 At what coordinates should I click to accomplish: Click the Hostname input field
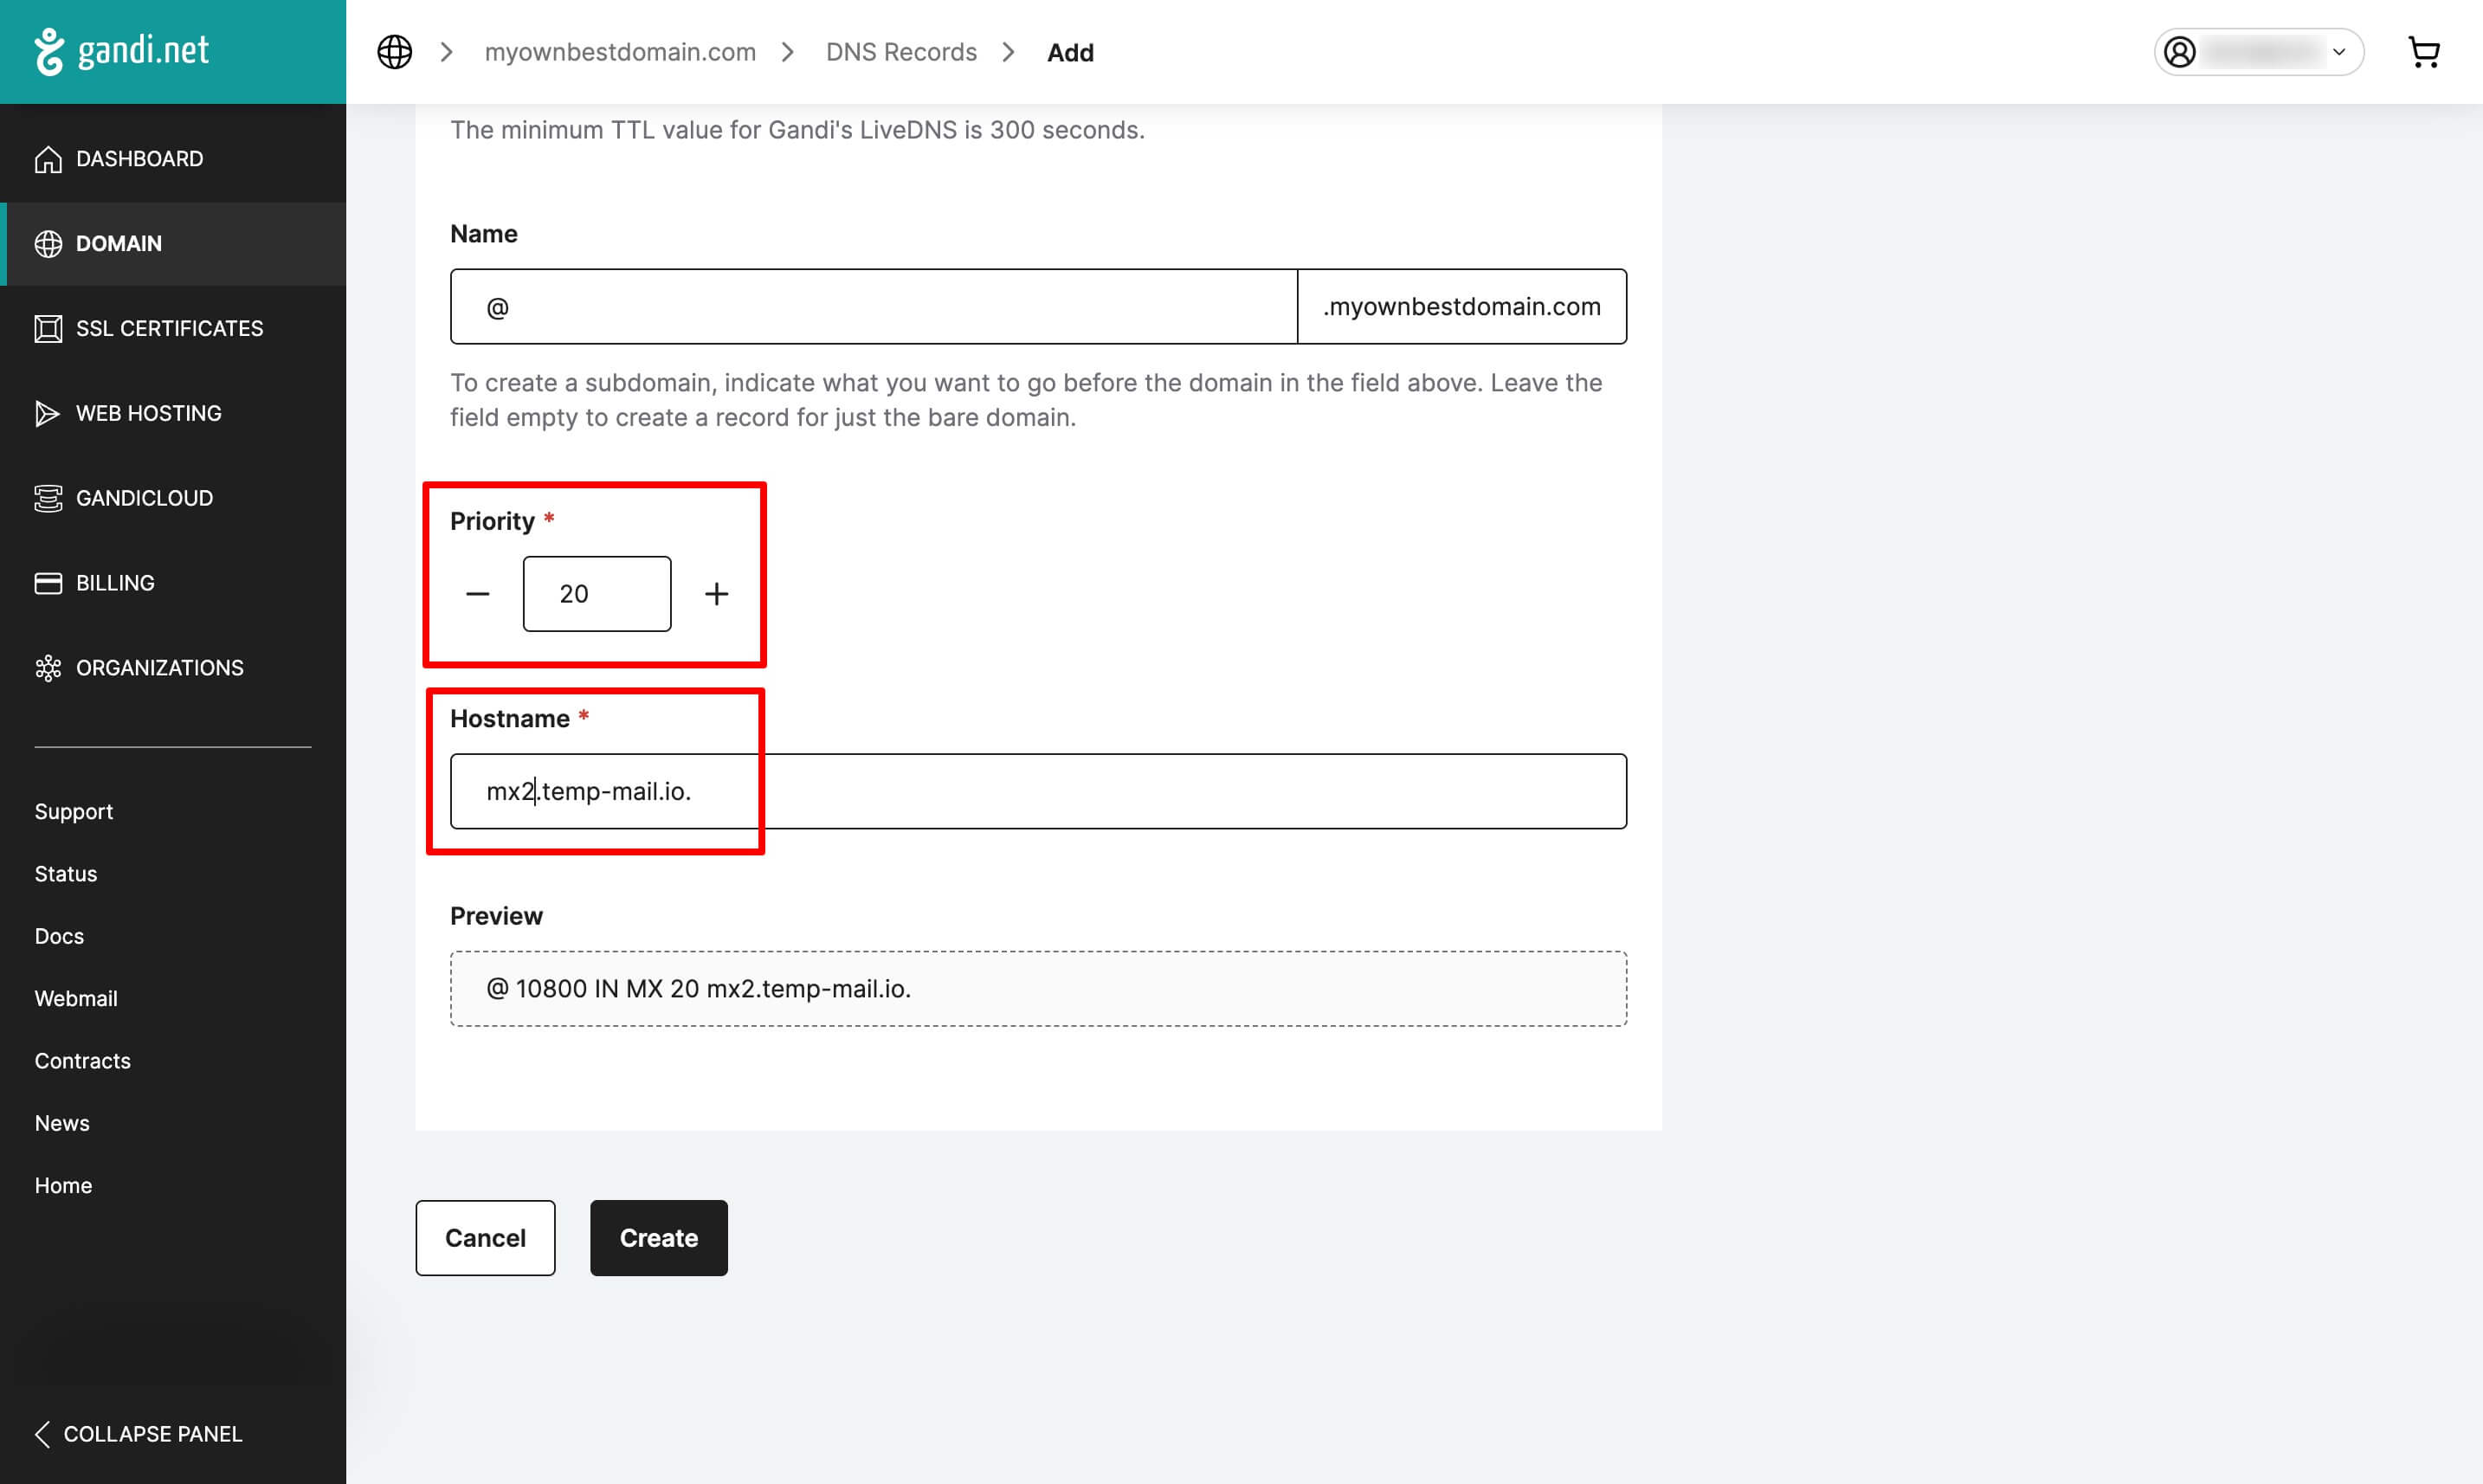(1038, 791)
